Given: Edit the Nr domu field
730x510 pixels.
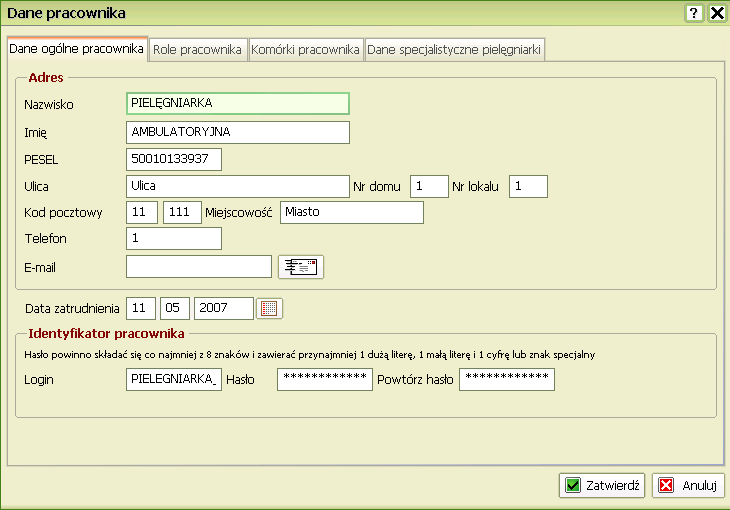Looking at the screenshot, I should click(429, 186).
